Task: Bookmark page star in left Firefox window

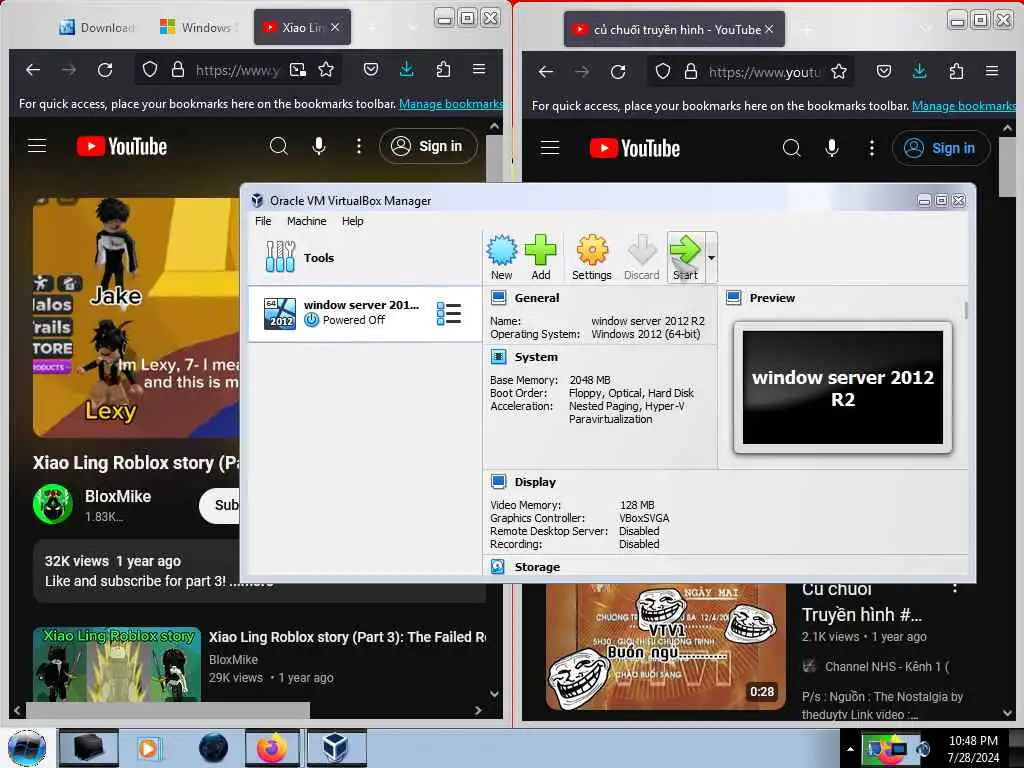Action: click(x=326, y=69)
